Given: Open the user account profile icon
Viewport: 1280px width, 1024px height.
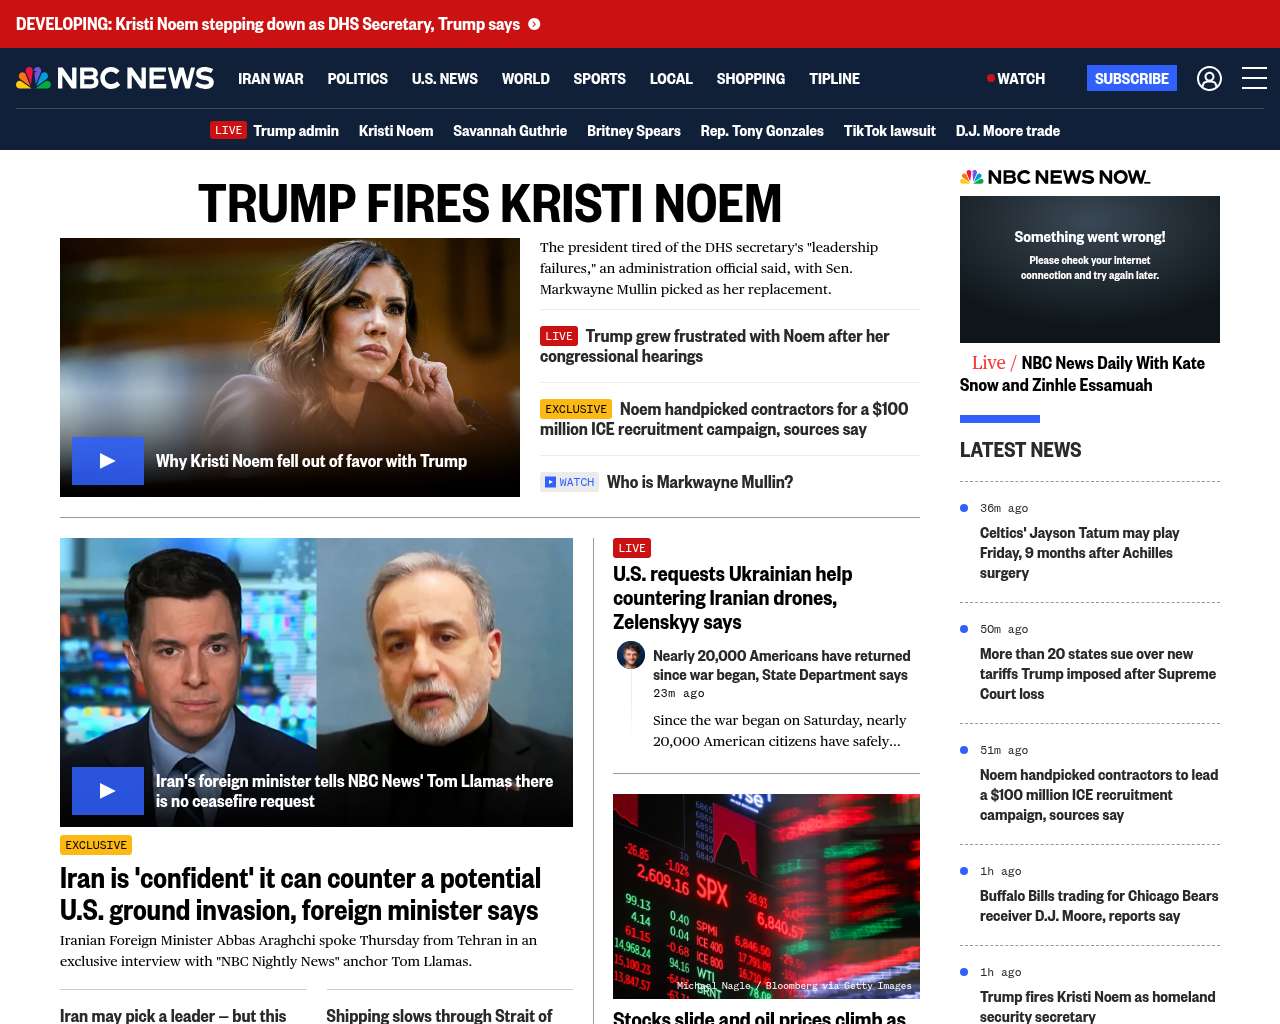Looking at the screenshot, I should point(1209,78).
